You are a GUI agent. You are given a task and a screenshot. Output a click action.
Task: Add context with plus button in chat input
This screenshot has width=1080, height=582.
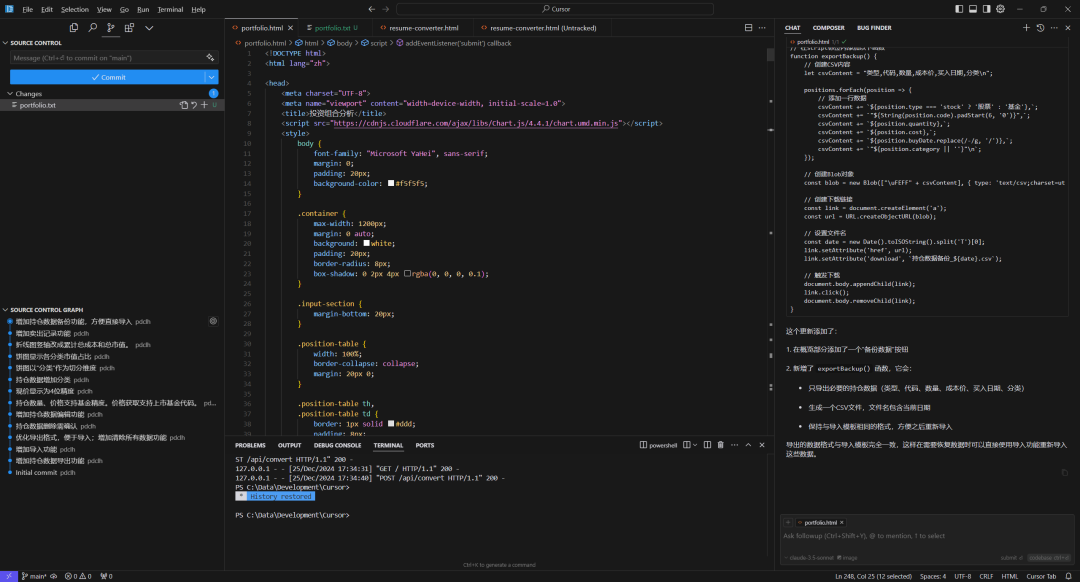pos(788,523)
